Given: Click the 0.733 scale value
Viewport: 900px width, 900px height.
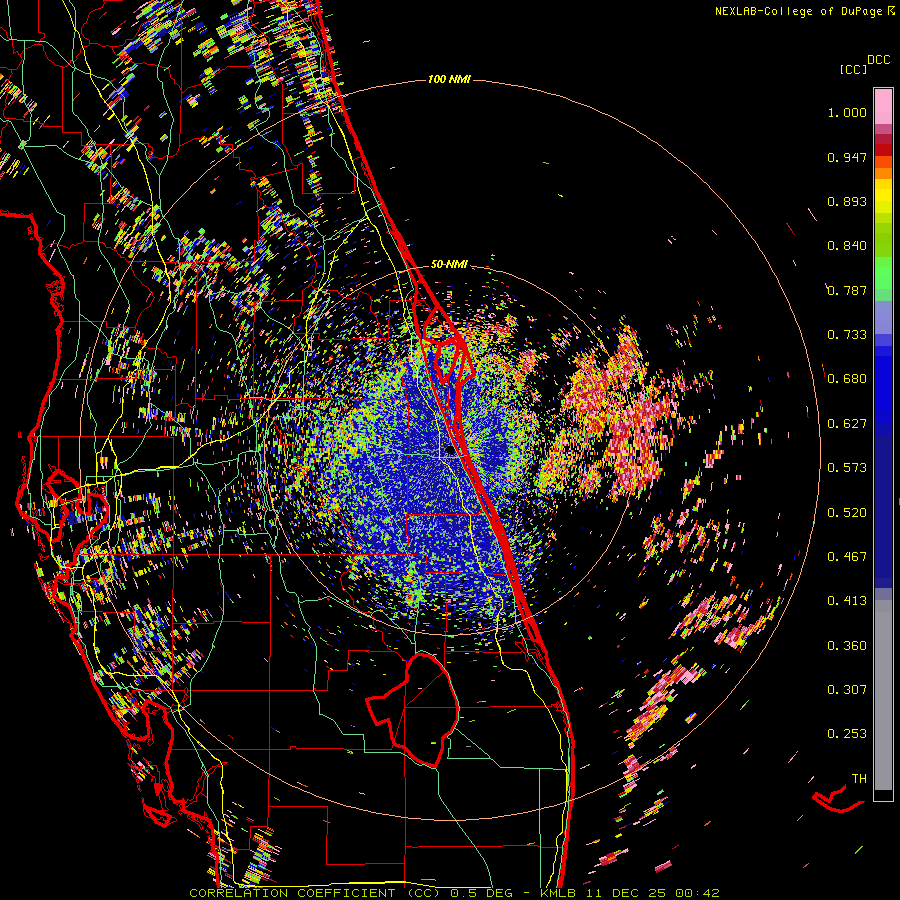Looking at the screenshot, I should coord(847,335).
